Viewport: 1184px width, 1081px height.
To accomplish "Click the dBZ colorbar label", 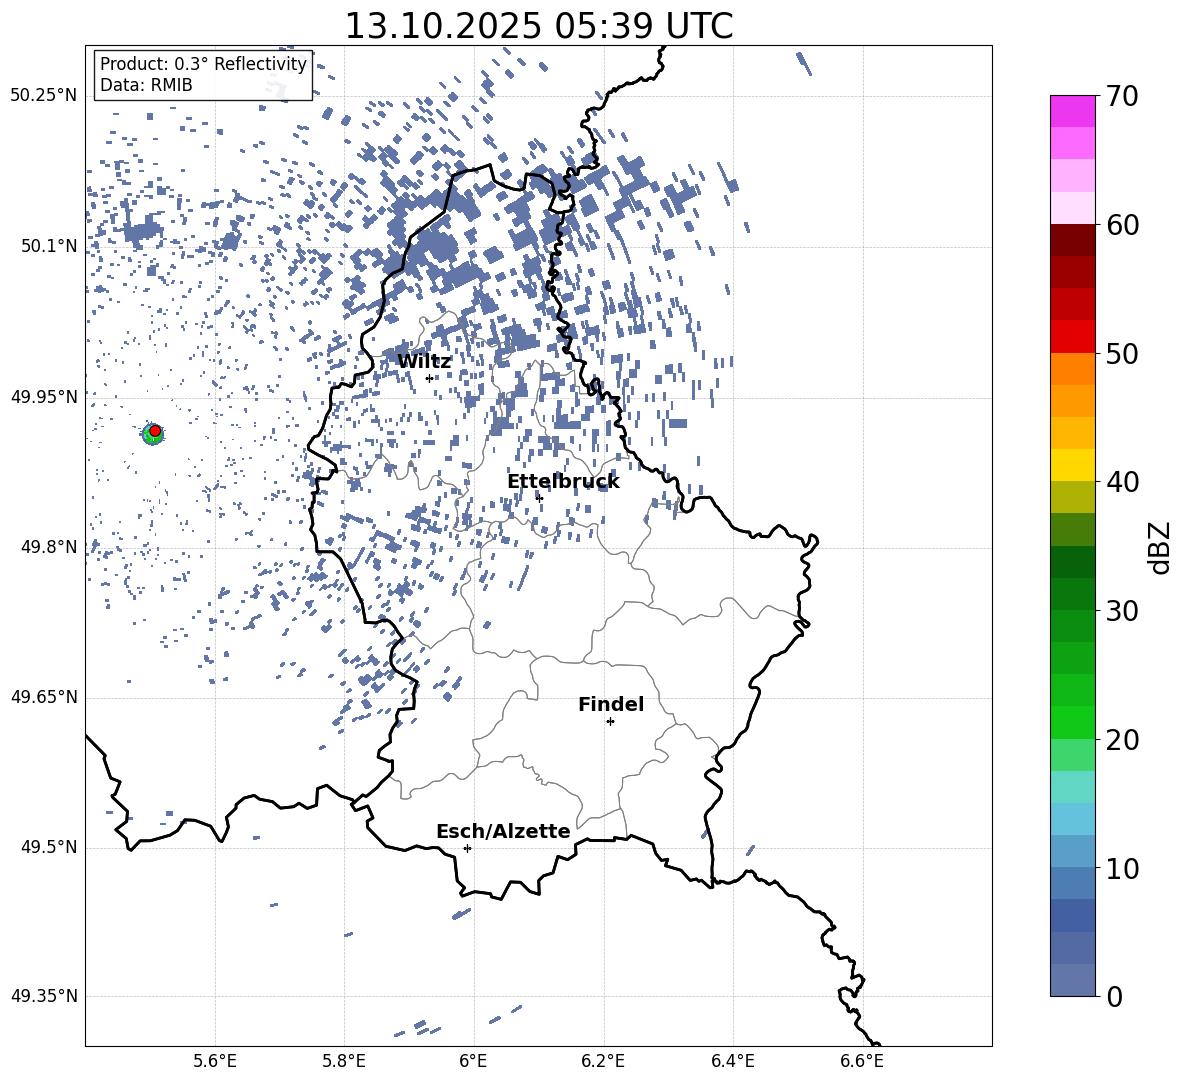I will pos(1159,548).
